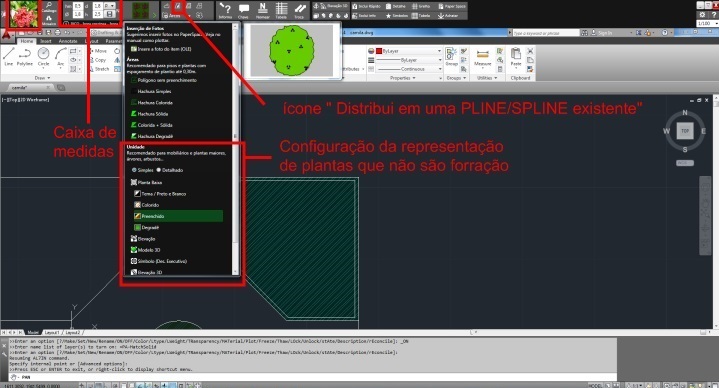Image resolution: width=719 pixels, height=388 pixels.
Task: Click the Detalhe button
Action: (396, 6)
